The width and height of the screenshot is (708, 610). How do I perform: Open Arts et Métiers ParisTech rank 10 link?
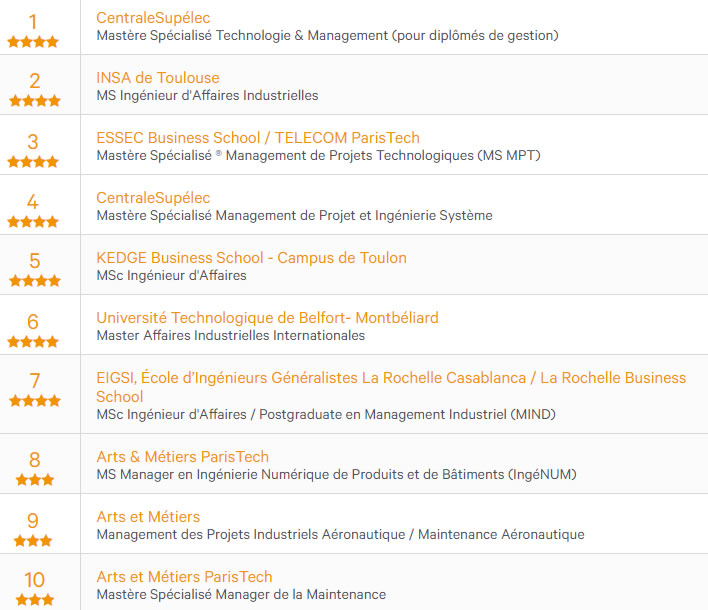tap(184, 577)
